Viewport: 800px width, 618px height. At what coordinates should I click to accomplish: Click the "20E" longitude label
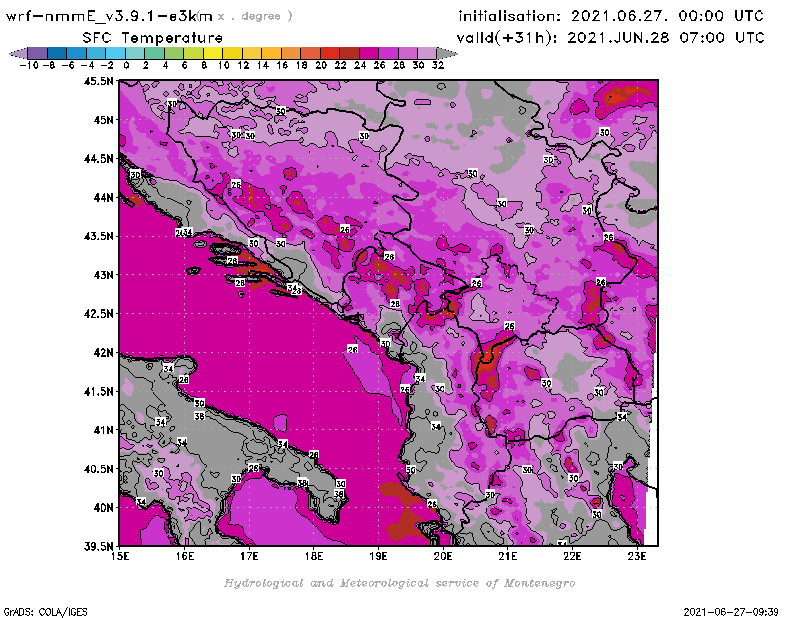tap(443, 556)
